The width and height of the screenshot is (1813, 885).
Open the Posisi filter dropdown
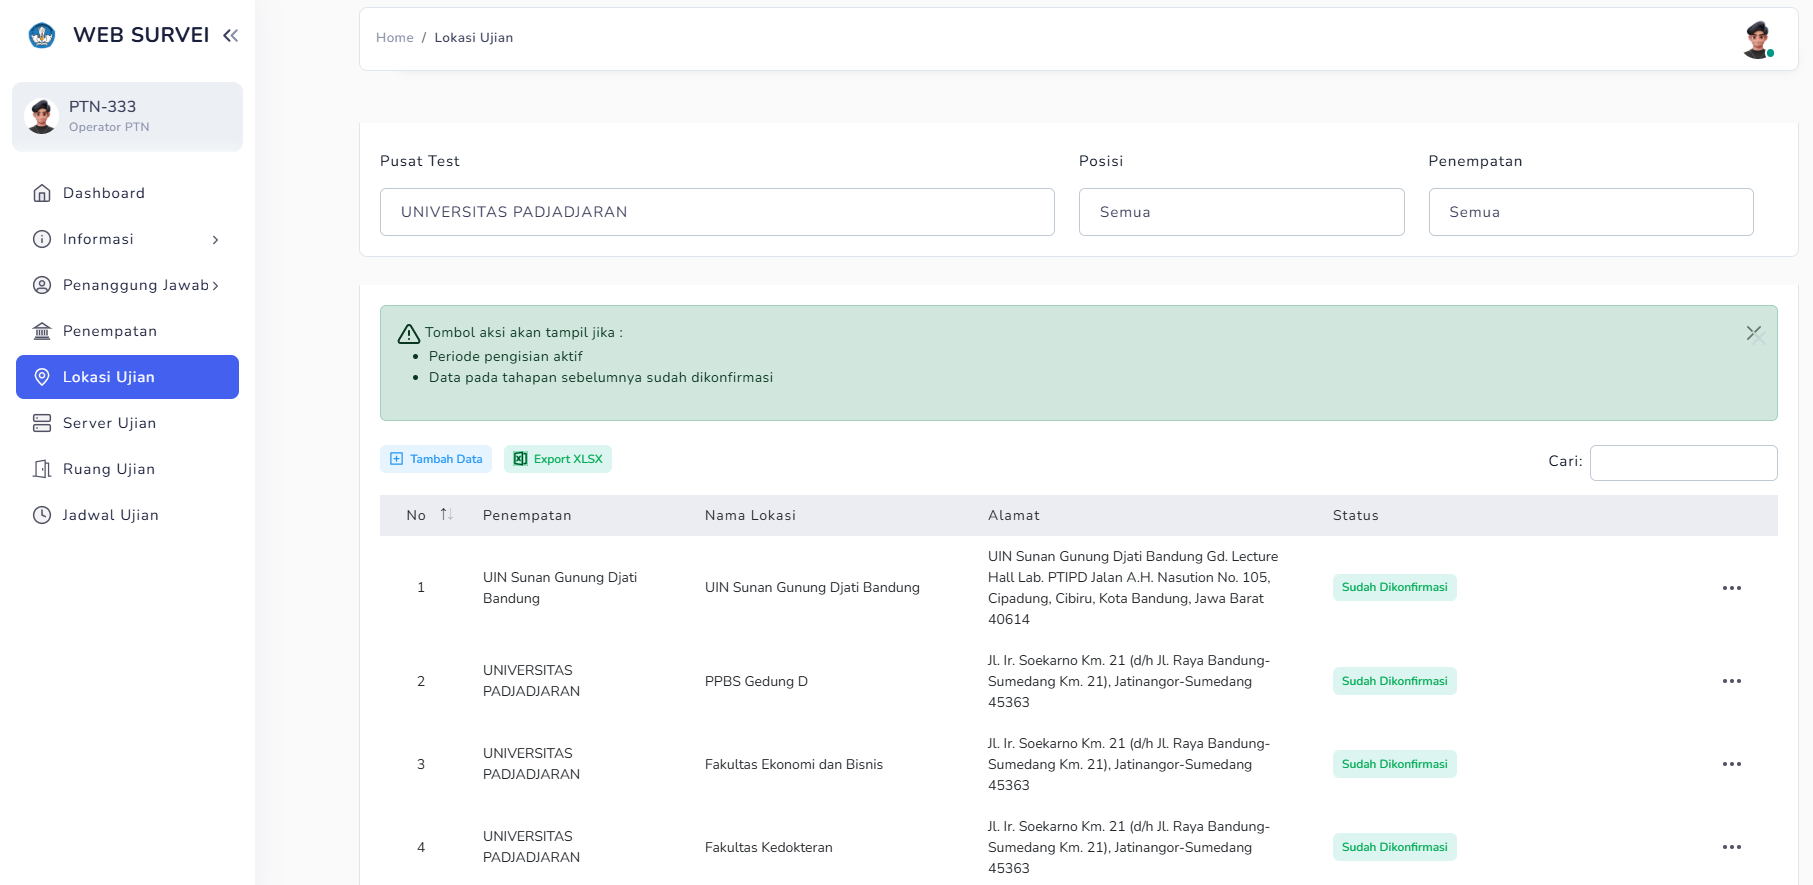[1241, 212]
